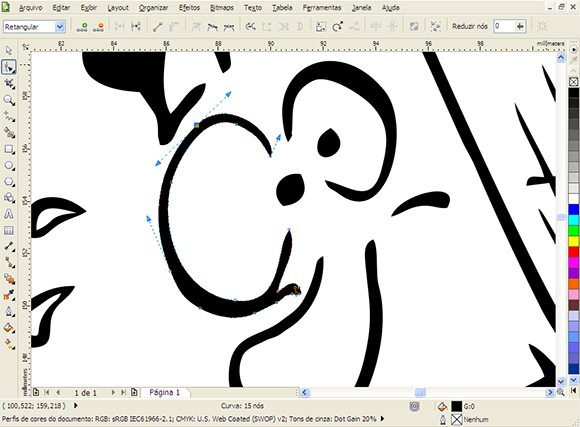Click the Reduzir nós value field
580x427 pixels.
click(x=504, y=26)
